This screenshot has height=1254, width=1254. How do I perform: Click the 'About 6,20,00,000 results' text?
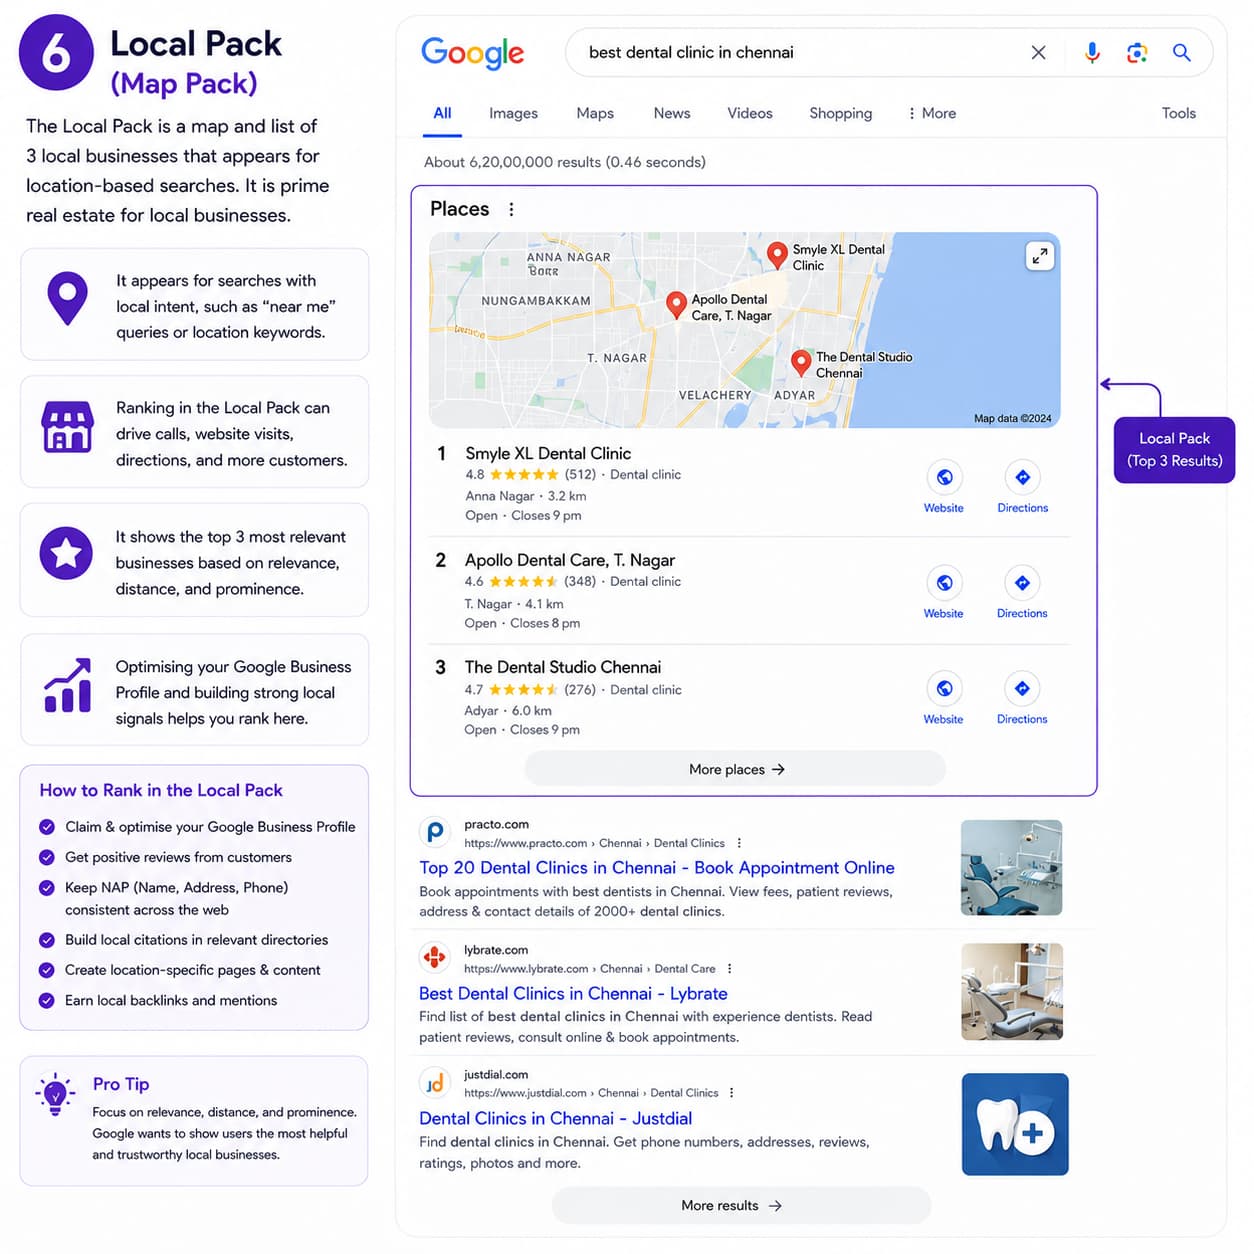coord(564,162)
